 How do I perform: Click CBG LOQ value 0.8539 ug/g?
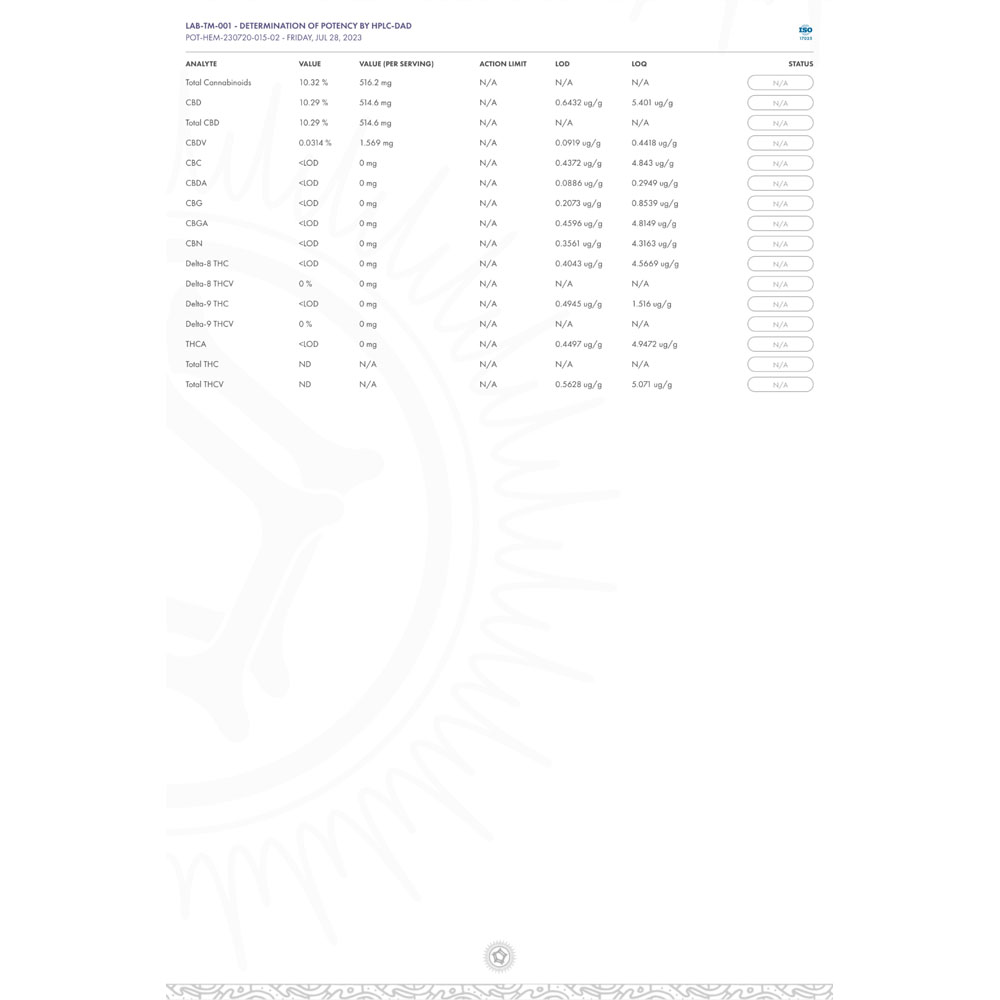(654, 203)
